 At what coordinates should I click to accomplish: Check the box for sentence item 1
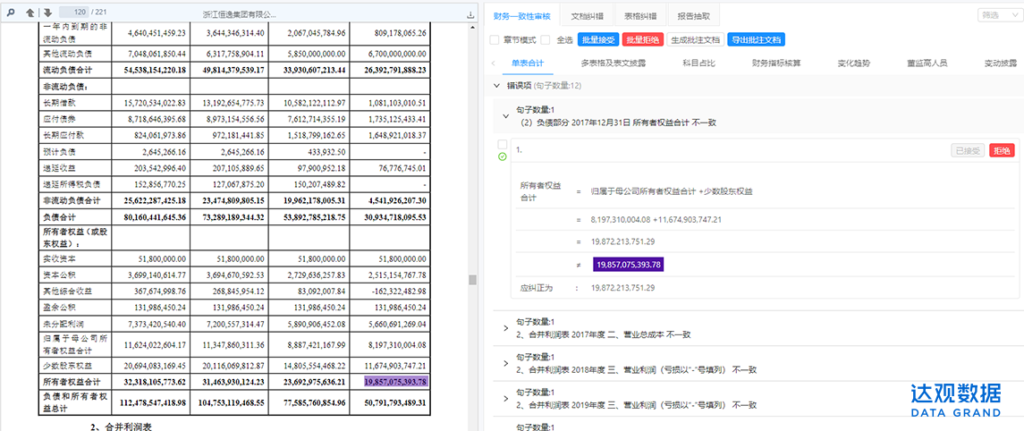(x=502, y=145)
